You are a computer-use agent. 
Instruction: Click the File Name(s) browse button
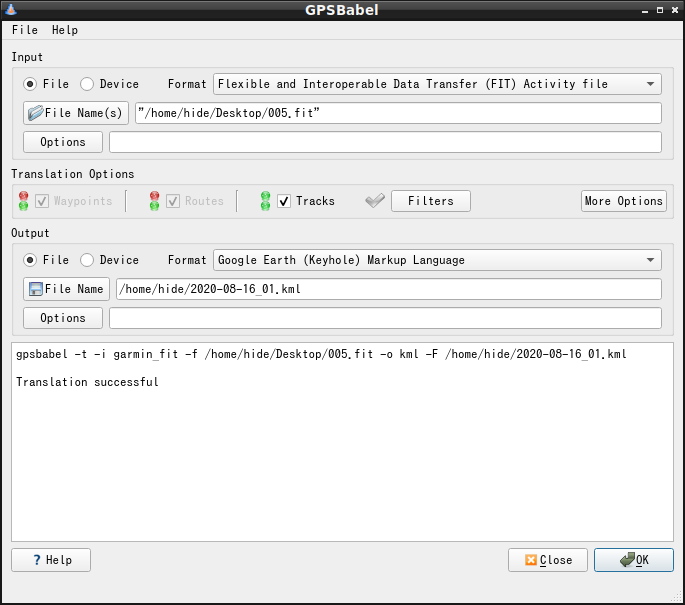click(76, 113)
